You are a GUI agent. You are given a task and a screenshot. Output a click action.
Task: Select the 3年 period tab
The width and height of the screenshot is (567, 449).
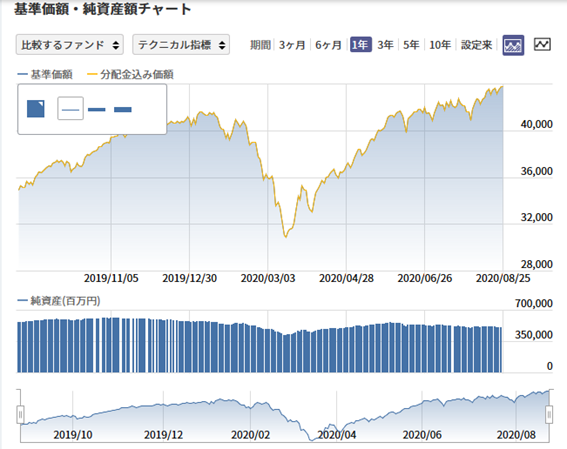pyautogui.click(x=385, y=45)
